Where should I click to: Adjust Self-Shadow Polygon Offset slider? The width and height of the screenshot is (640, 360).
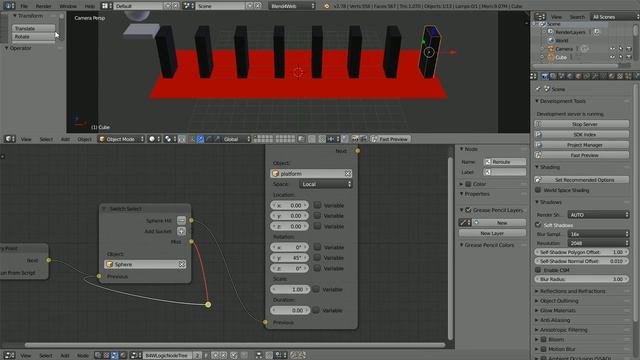tap(582, 252)
